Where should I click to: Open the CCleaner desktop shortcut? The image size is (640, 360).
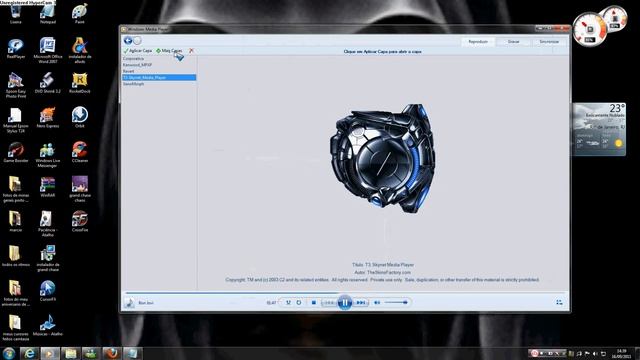tap(80, 153)
